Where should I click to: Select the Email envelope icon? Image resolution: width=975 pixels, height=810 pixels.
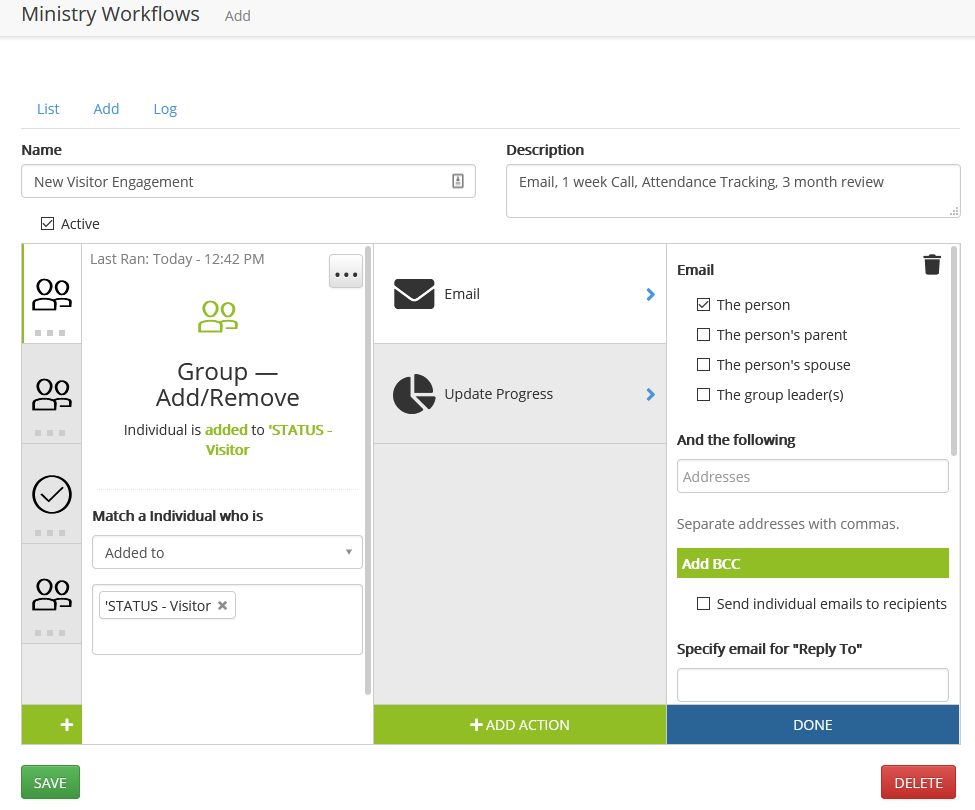[415, 294]
